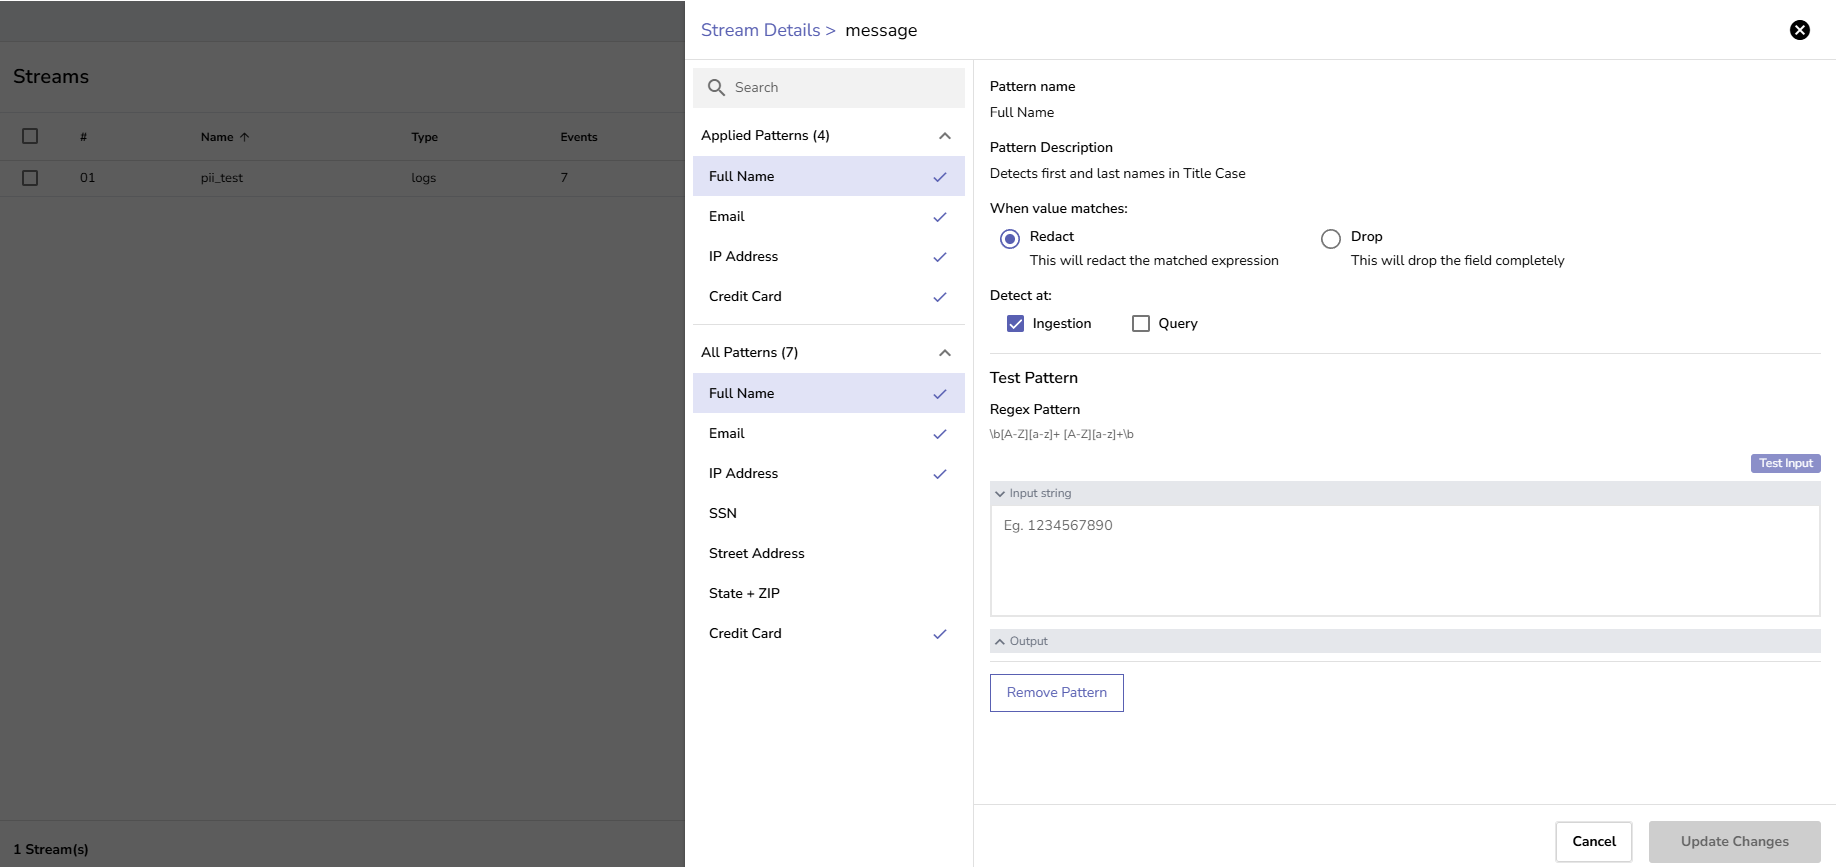Collapse the Applied Patterns section
The width and height of the screenshot is (1836, 867).
click(944, 136)
